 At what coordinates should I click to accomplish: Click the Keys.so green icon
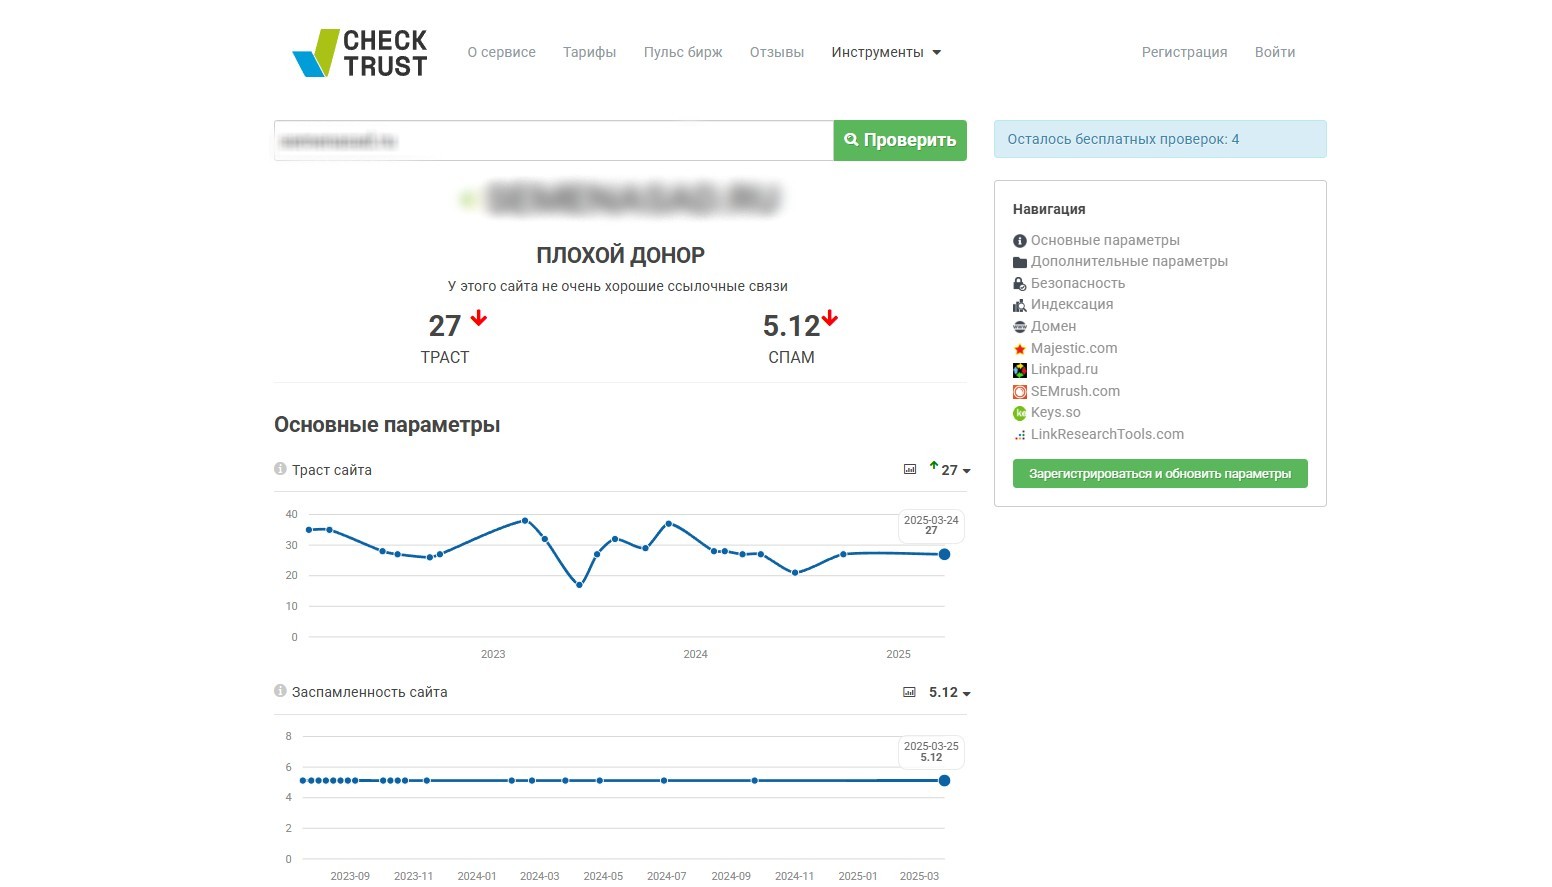(1020, 413)
